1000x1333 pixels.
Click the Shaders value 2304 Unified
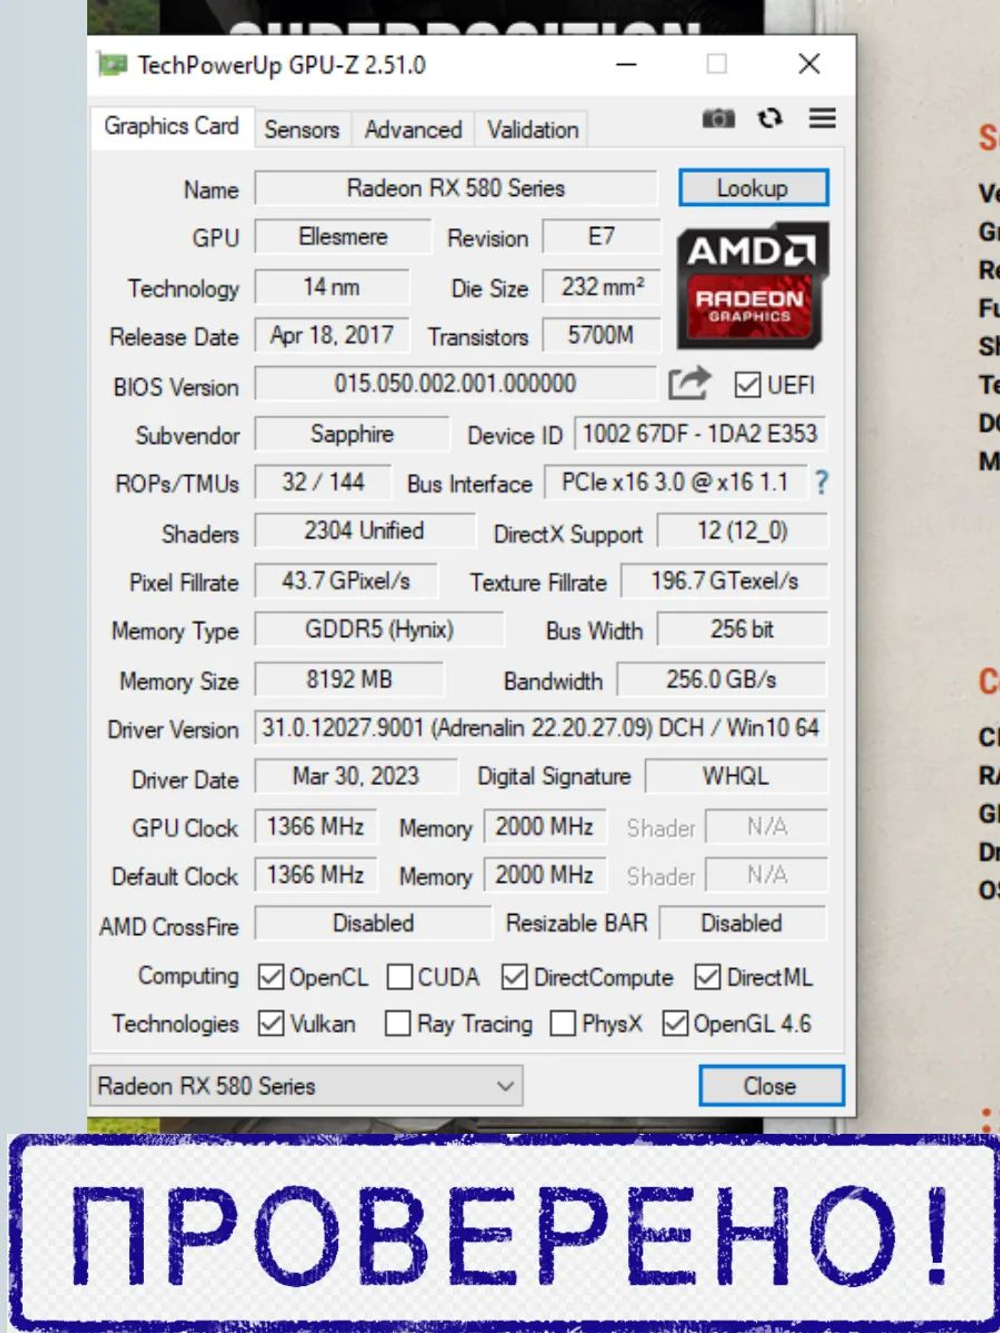click(x=365, y=531)
